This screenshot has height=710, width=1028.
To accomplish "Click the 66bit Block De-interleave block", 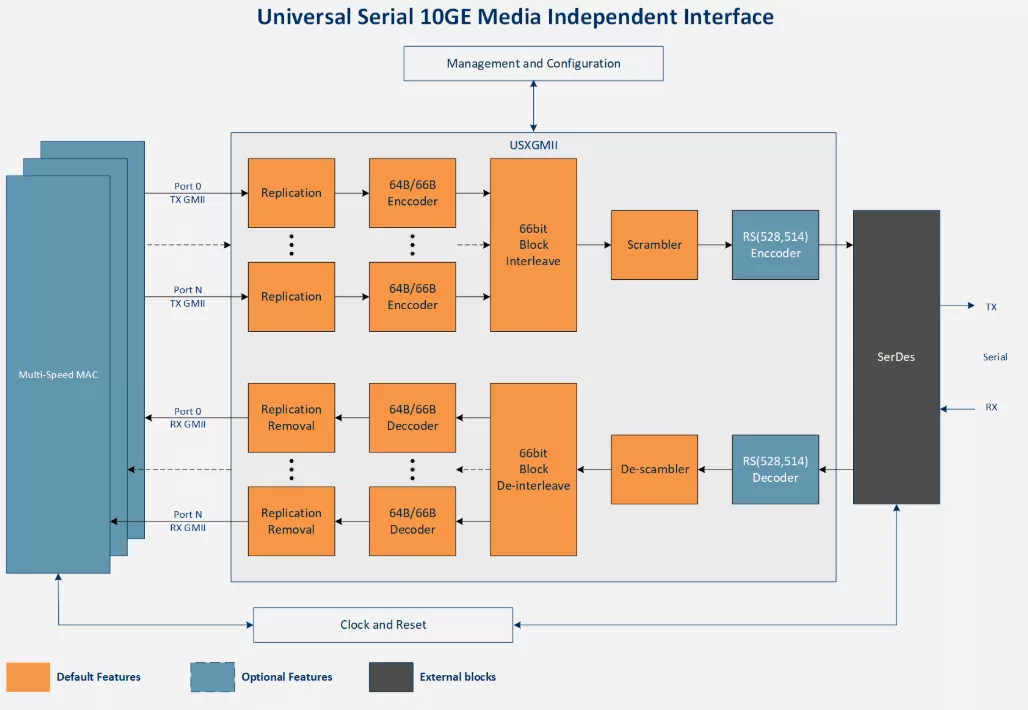I will coord(533,469).
